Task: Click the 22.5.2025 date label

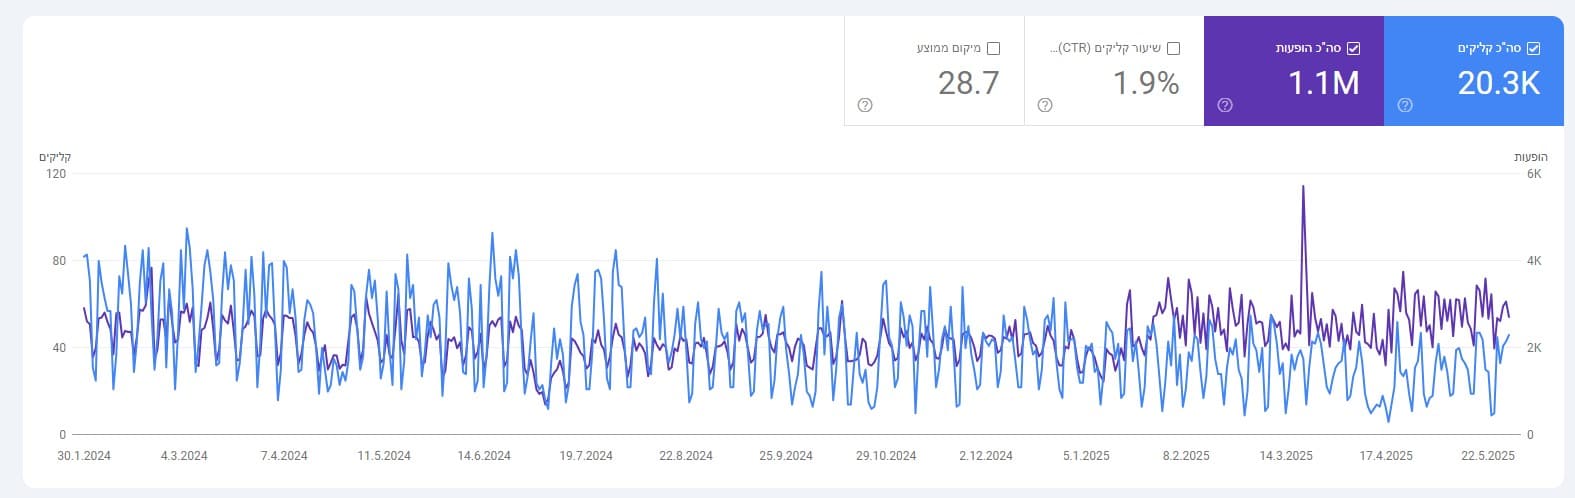Action: click(x=1487, y=456)
